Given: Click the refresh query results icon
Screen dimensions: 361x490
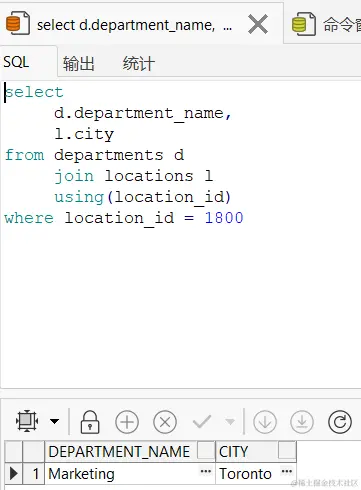Looking at the screenshot, I should 340,422.
